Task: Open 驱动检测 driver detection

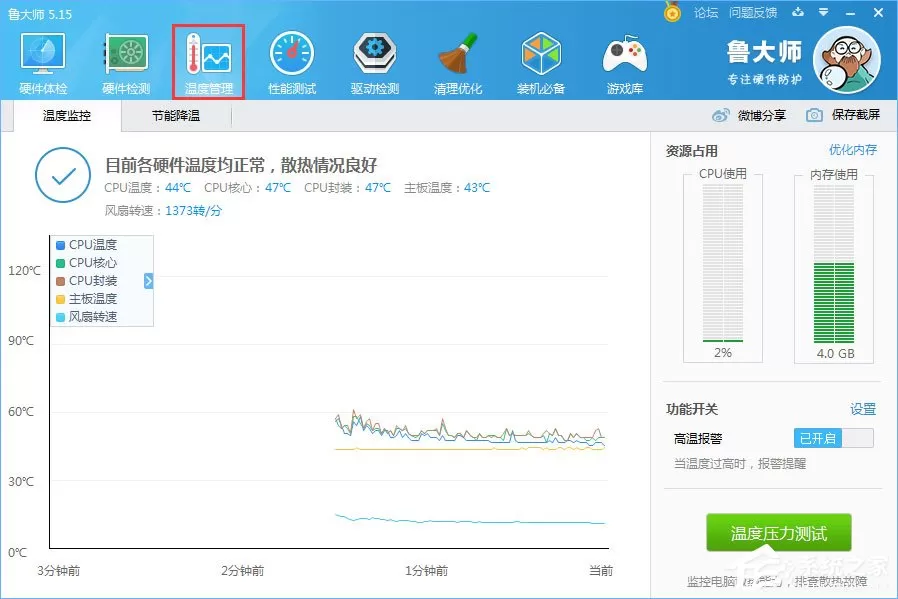Action: pos(375,64)
